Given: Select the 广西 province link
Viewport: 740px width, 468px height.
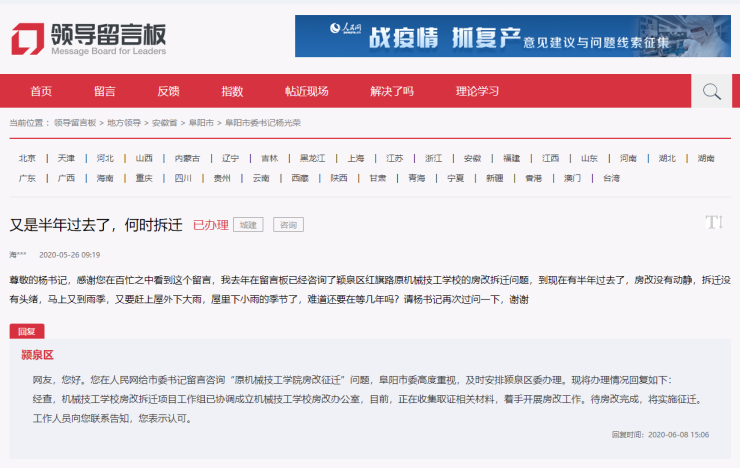Looking at the screenshot, I should point(66,178).
